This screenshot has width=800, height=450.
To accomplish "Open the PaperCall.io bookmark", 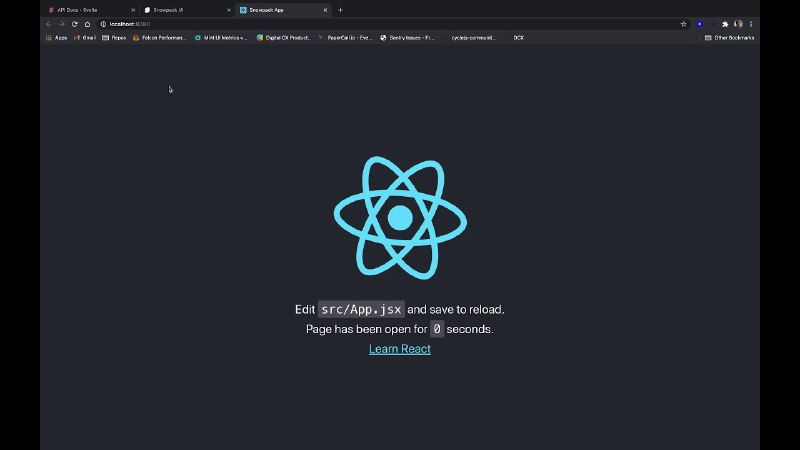I will click(345, 38).
